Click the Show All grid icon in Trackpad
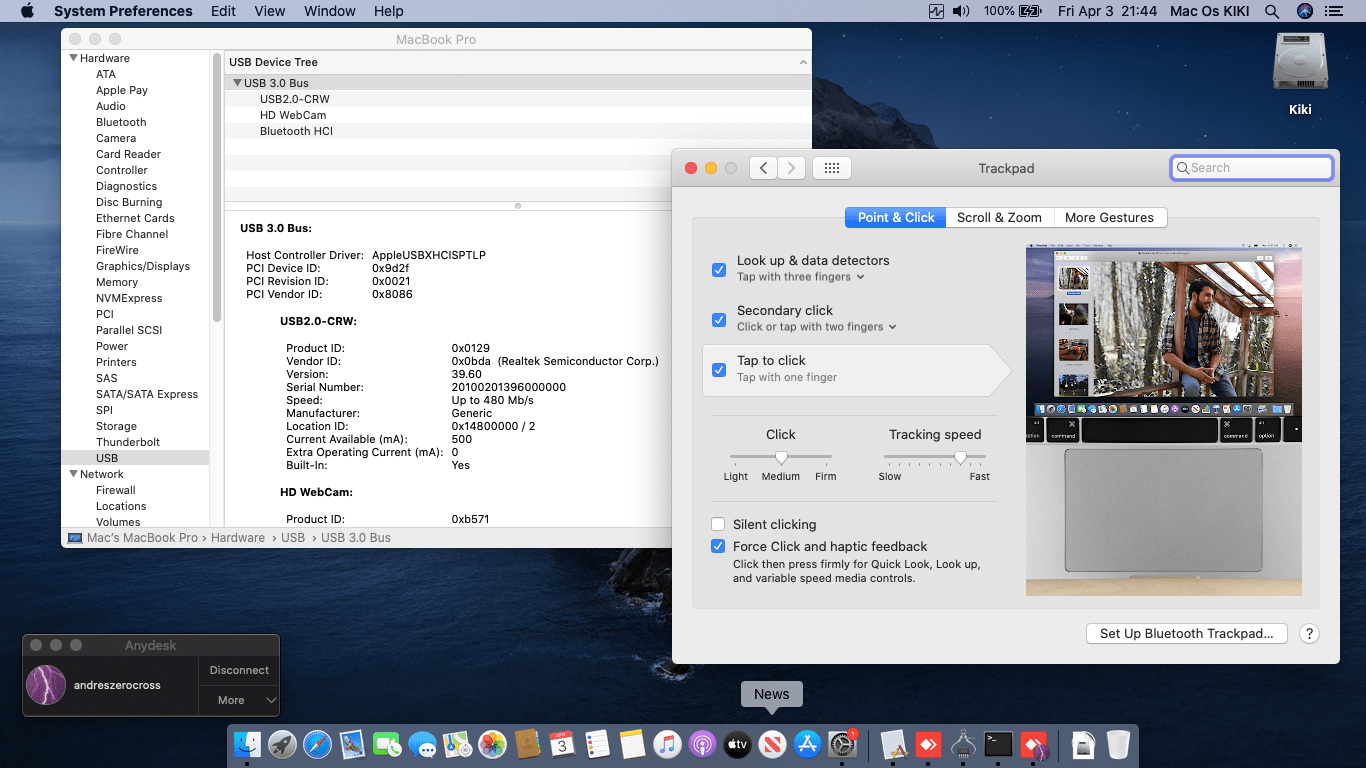 (x=831, y=168)
